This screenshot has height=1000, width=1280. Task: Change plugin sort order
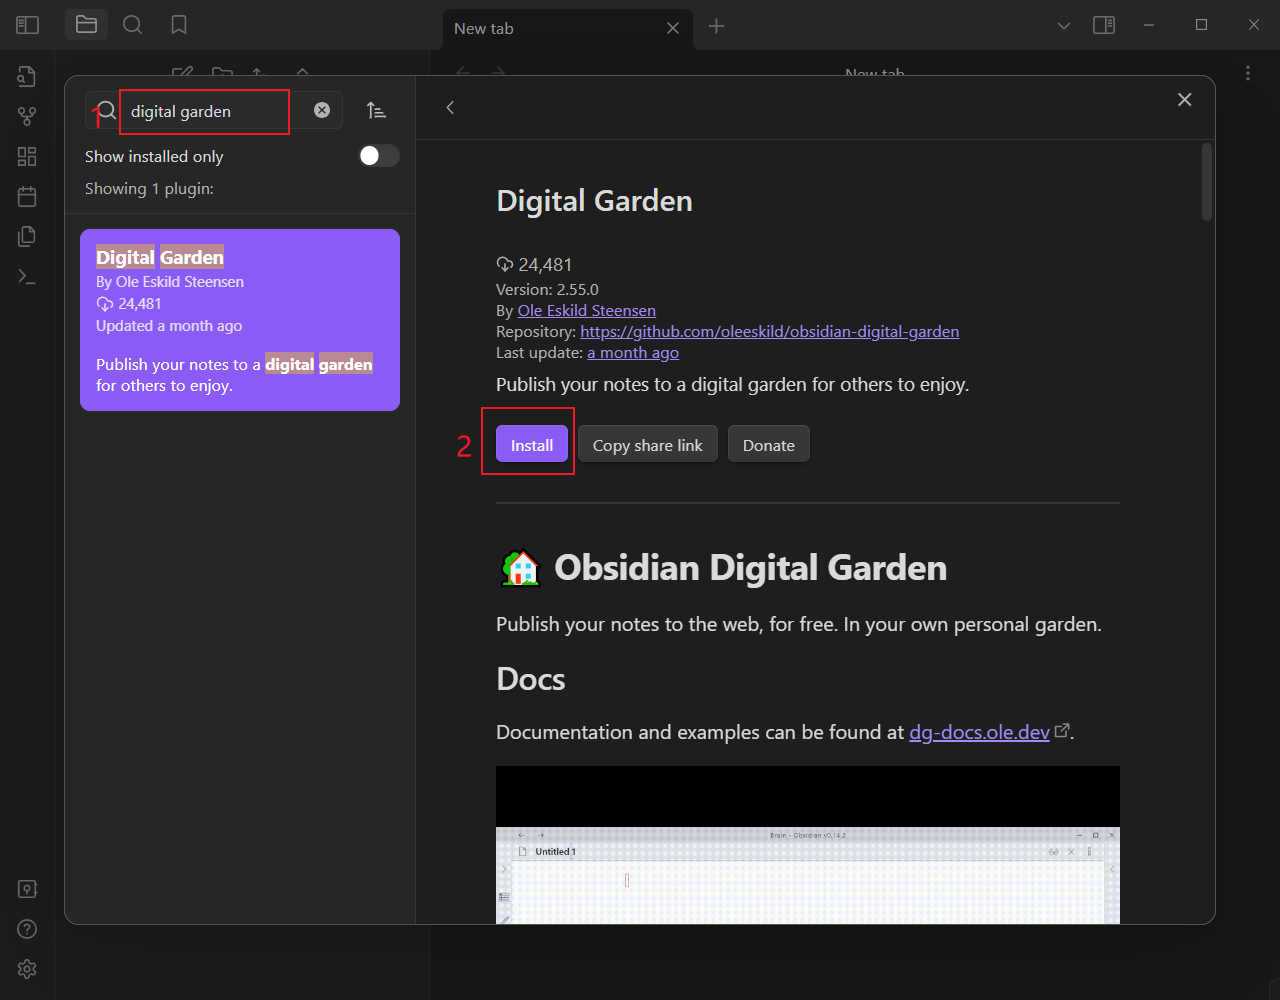377,111
